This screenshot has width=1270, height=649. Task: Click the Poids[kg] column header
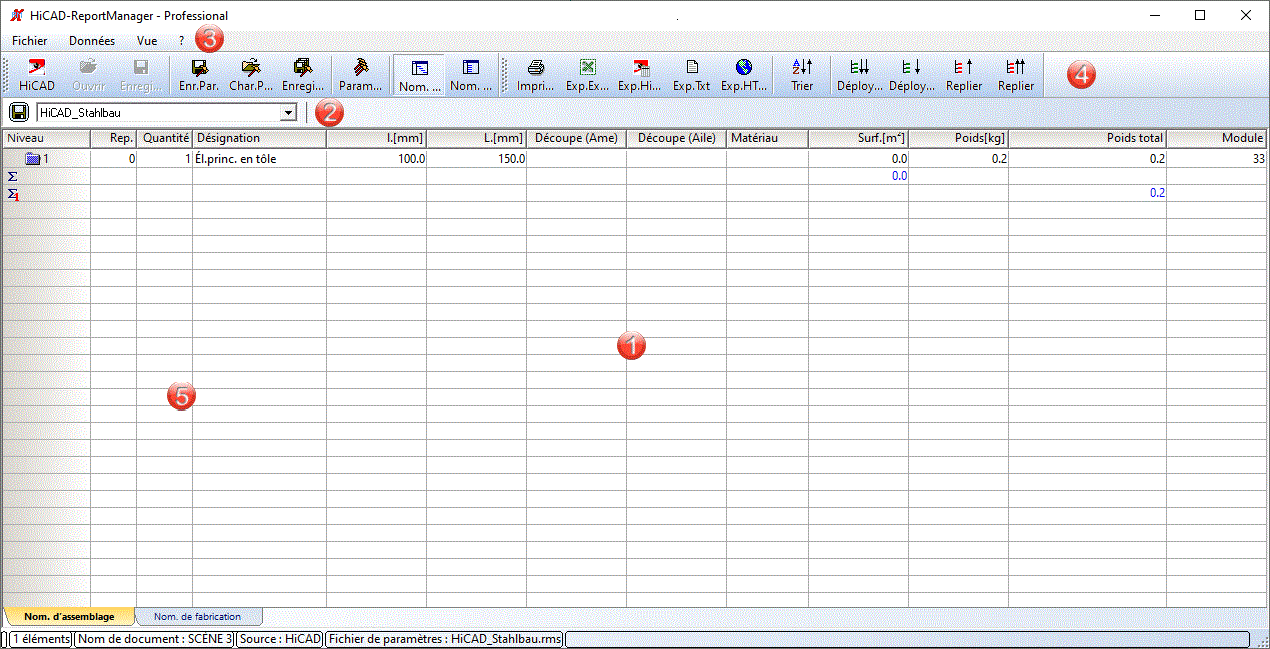pos(959,138)
